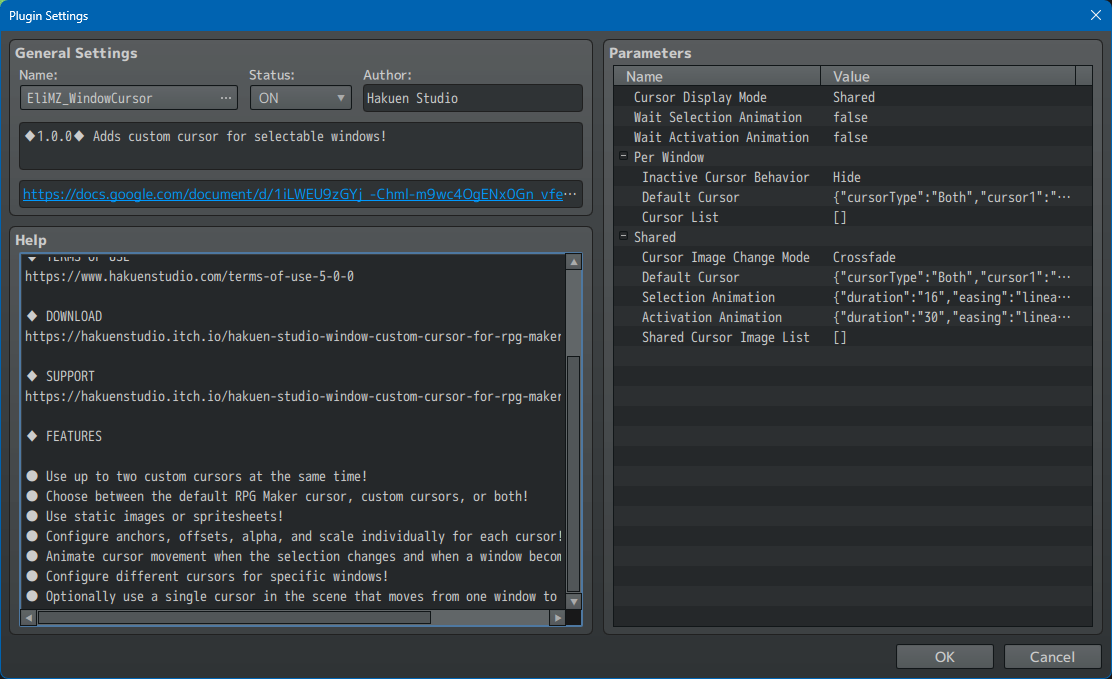Select Default Cursor under Shared group
Viewport: 1112px width, 679px height.
tap(852, 277)
